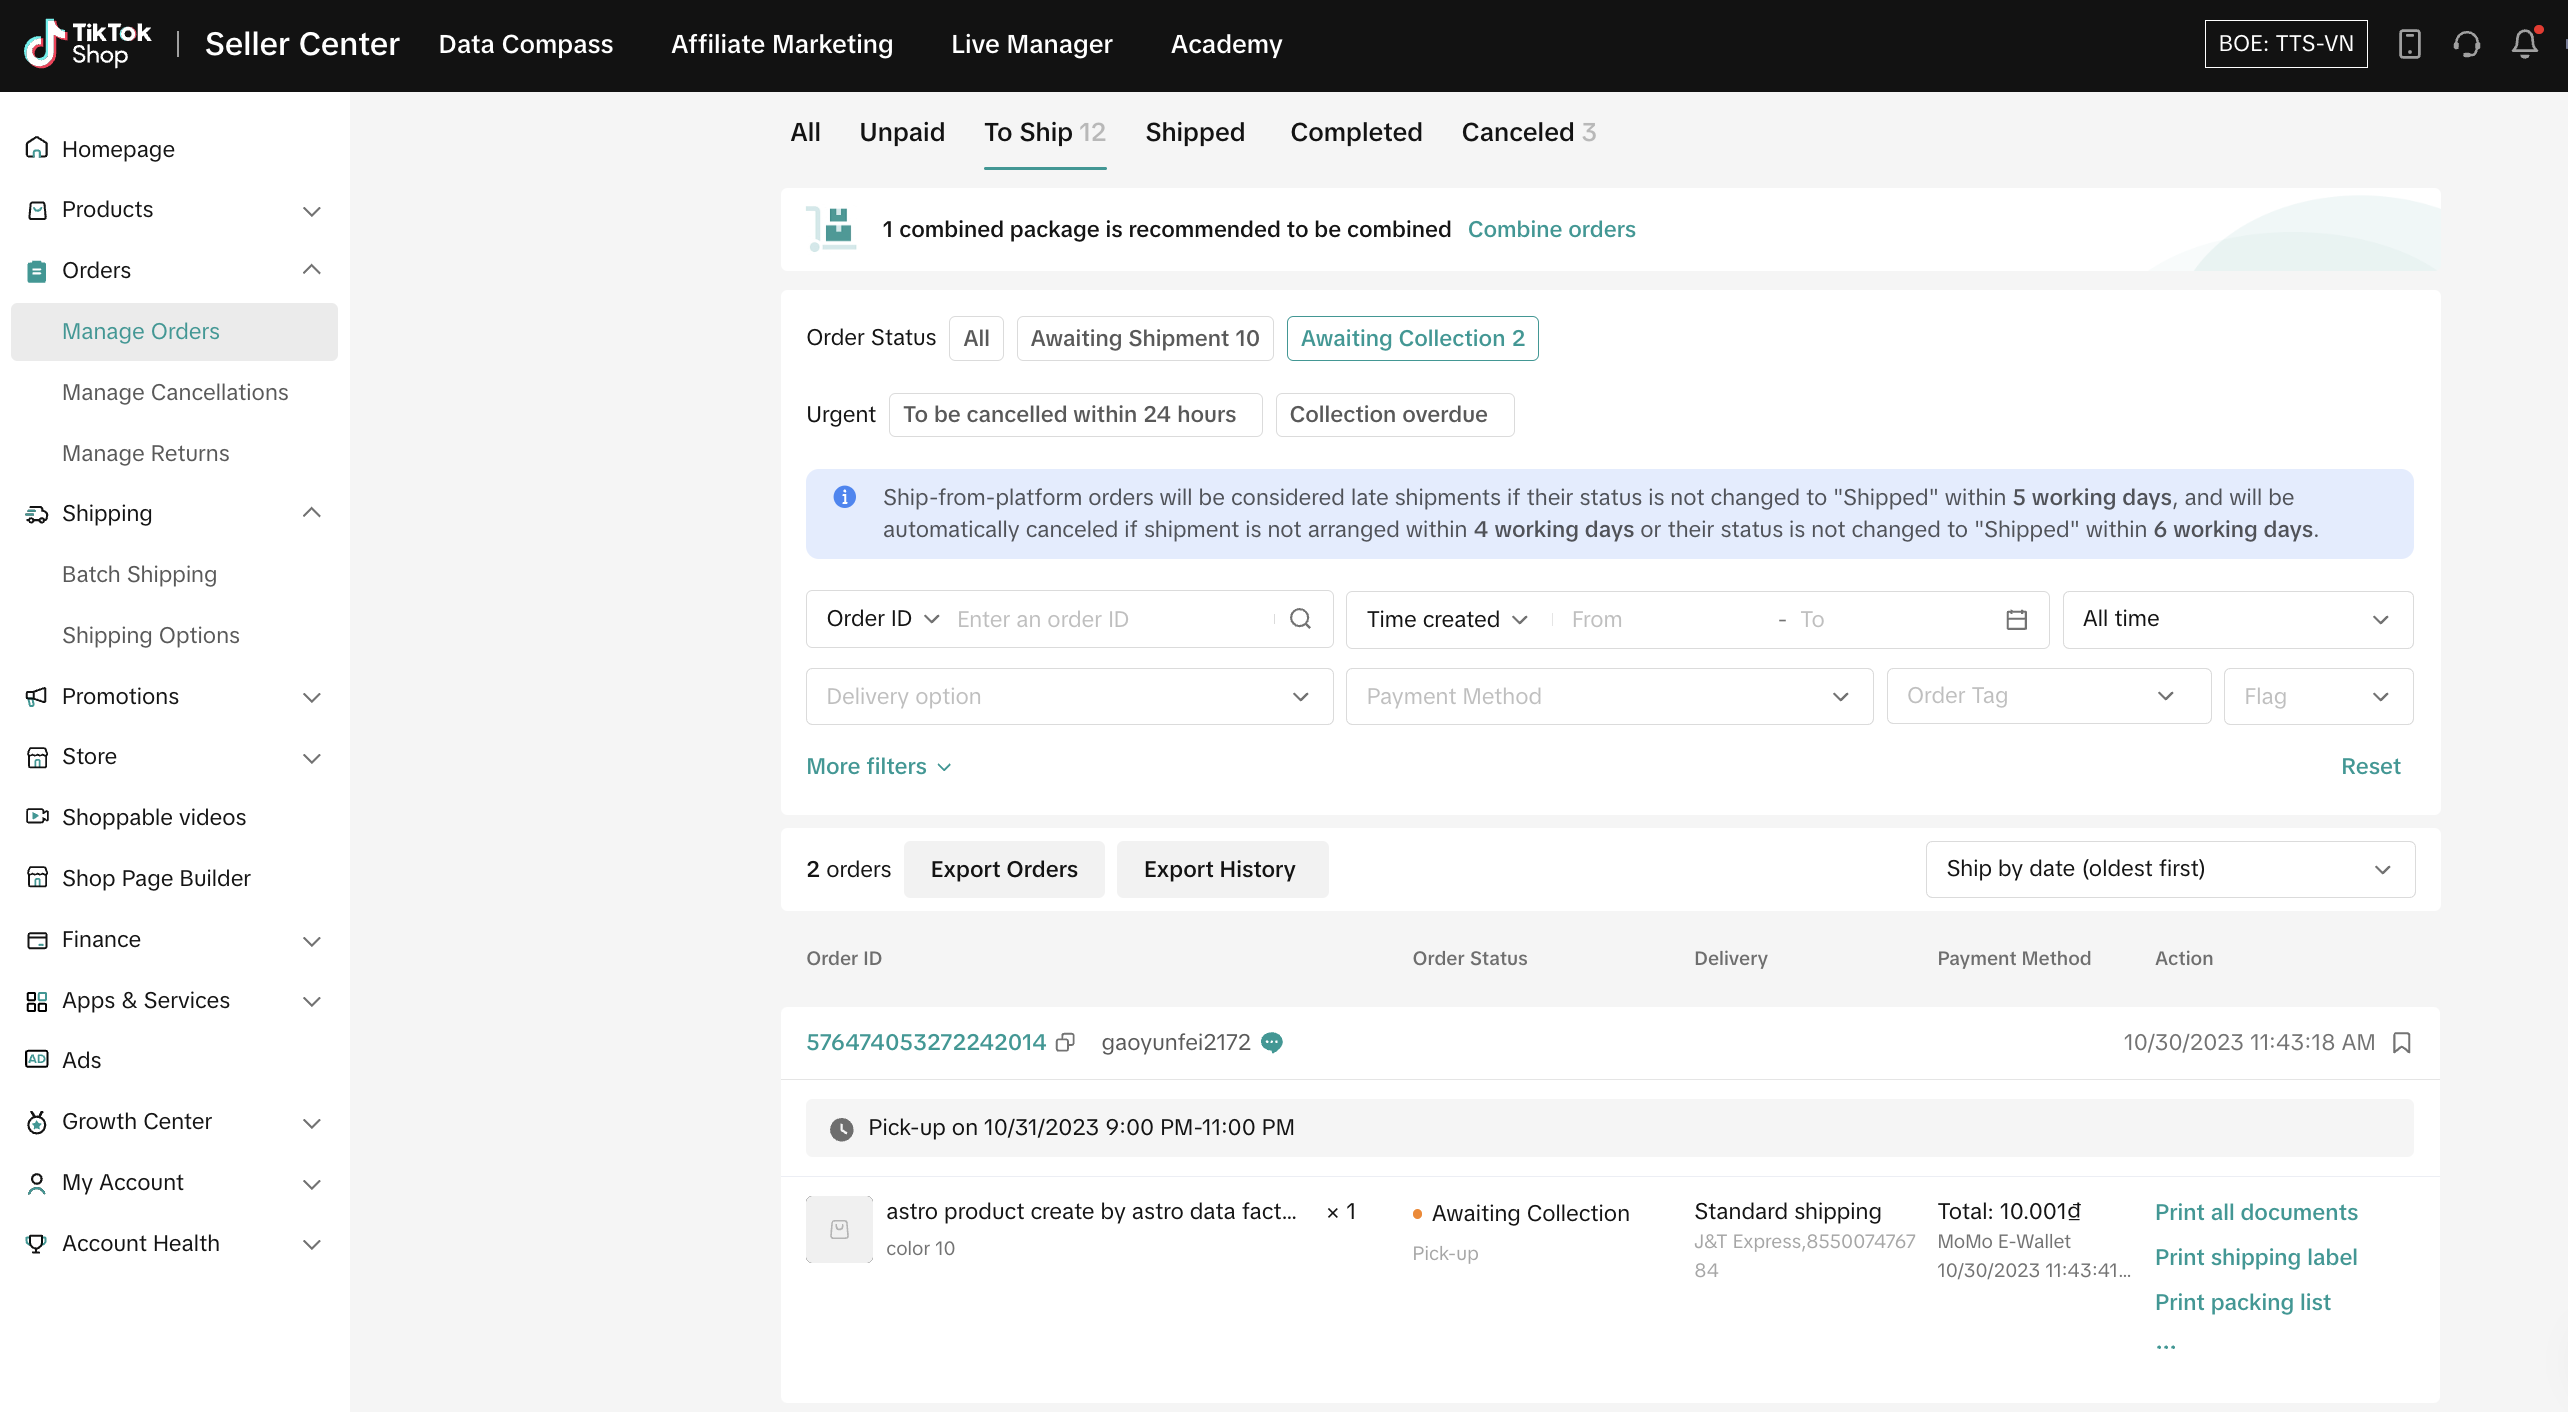2568x1412 pixels.
Task: Open the Delivery option dropdown
Action: [x=1069, y=697]
